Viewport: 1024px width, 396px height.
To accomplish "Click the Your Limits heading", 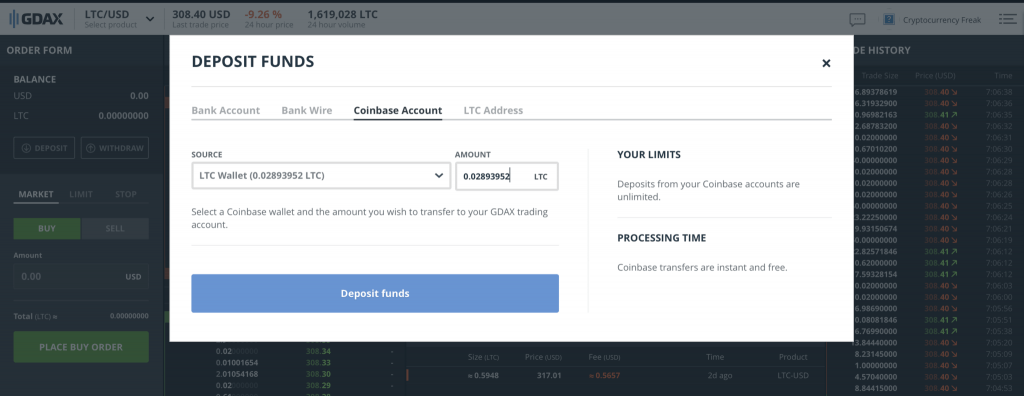I will coord(649,155).
